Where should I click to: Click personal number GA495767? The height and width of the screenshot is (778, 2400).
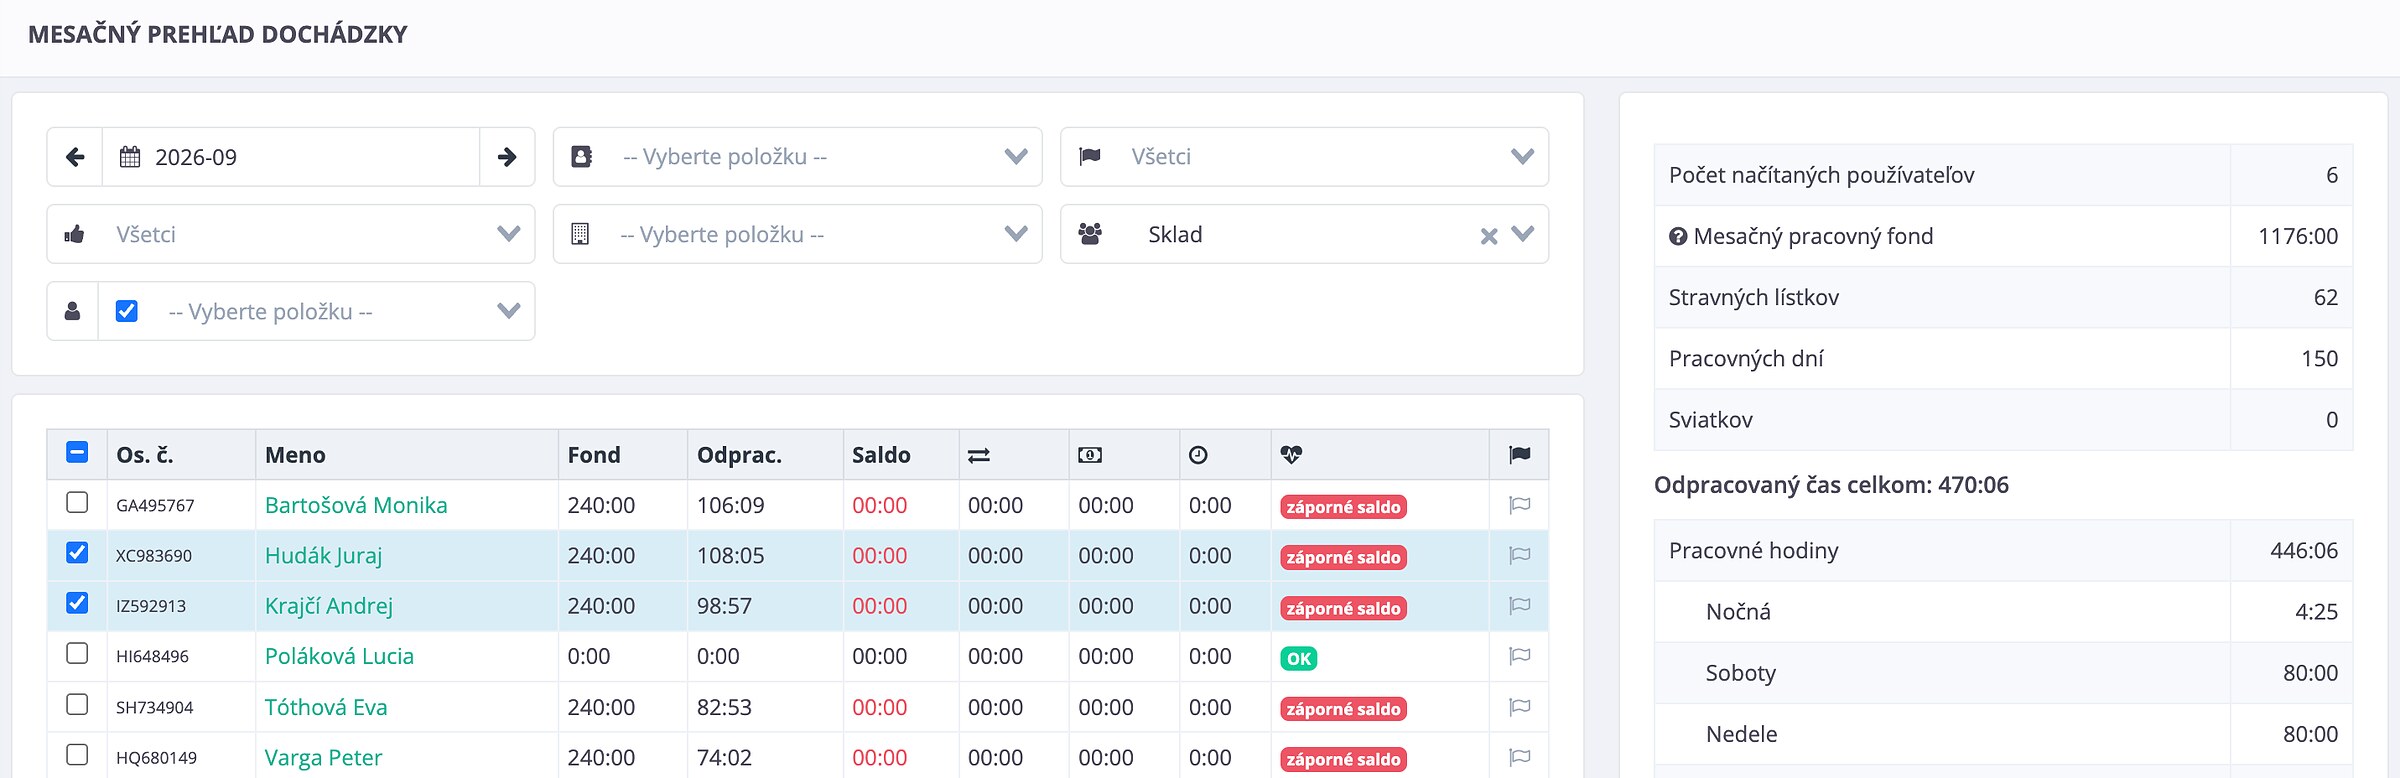155,506
